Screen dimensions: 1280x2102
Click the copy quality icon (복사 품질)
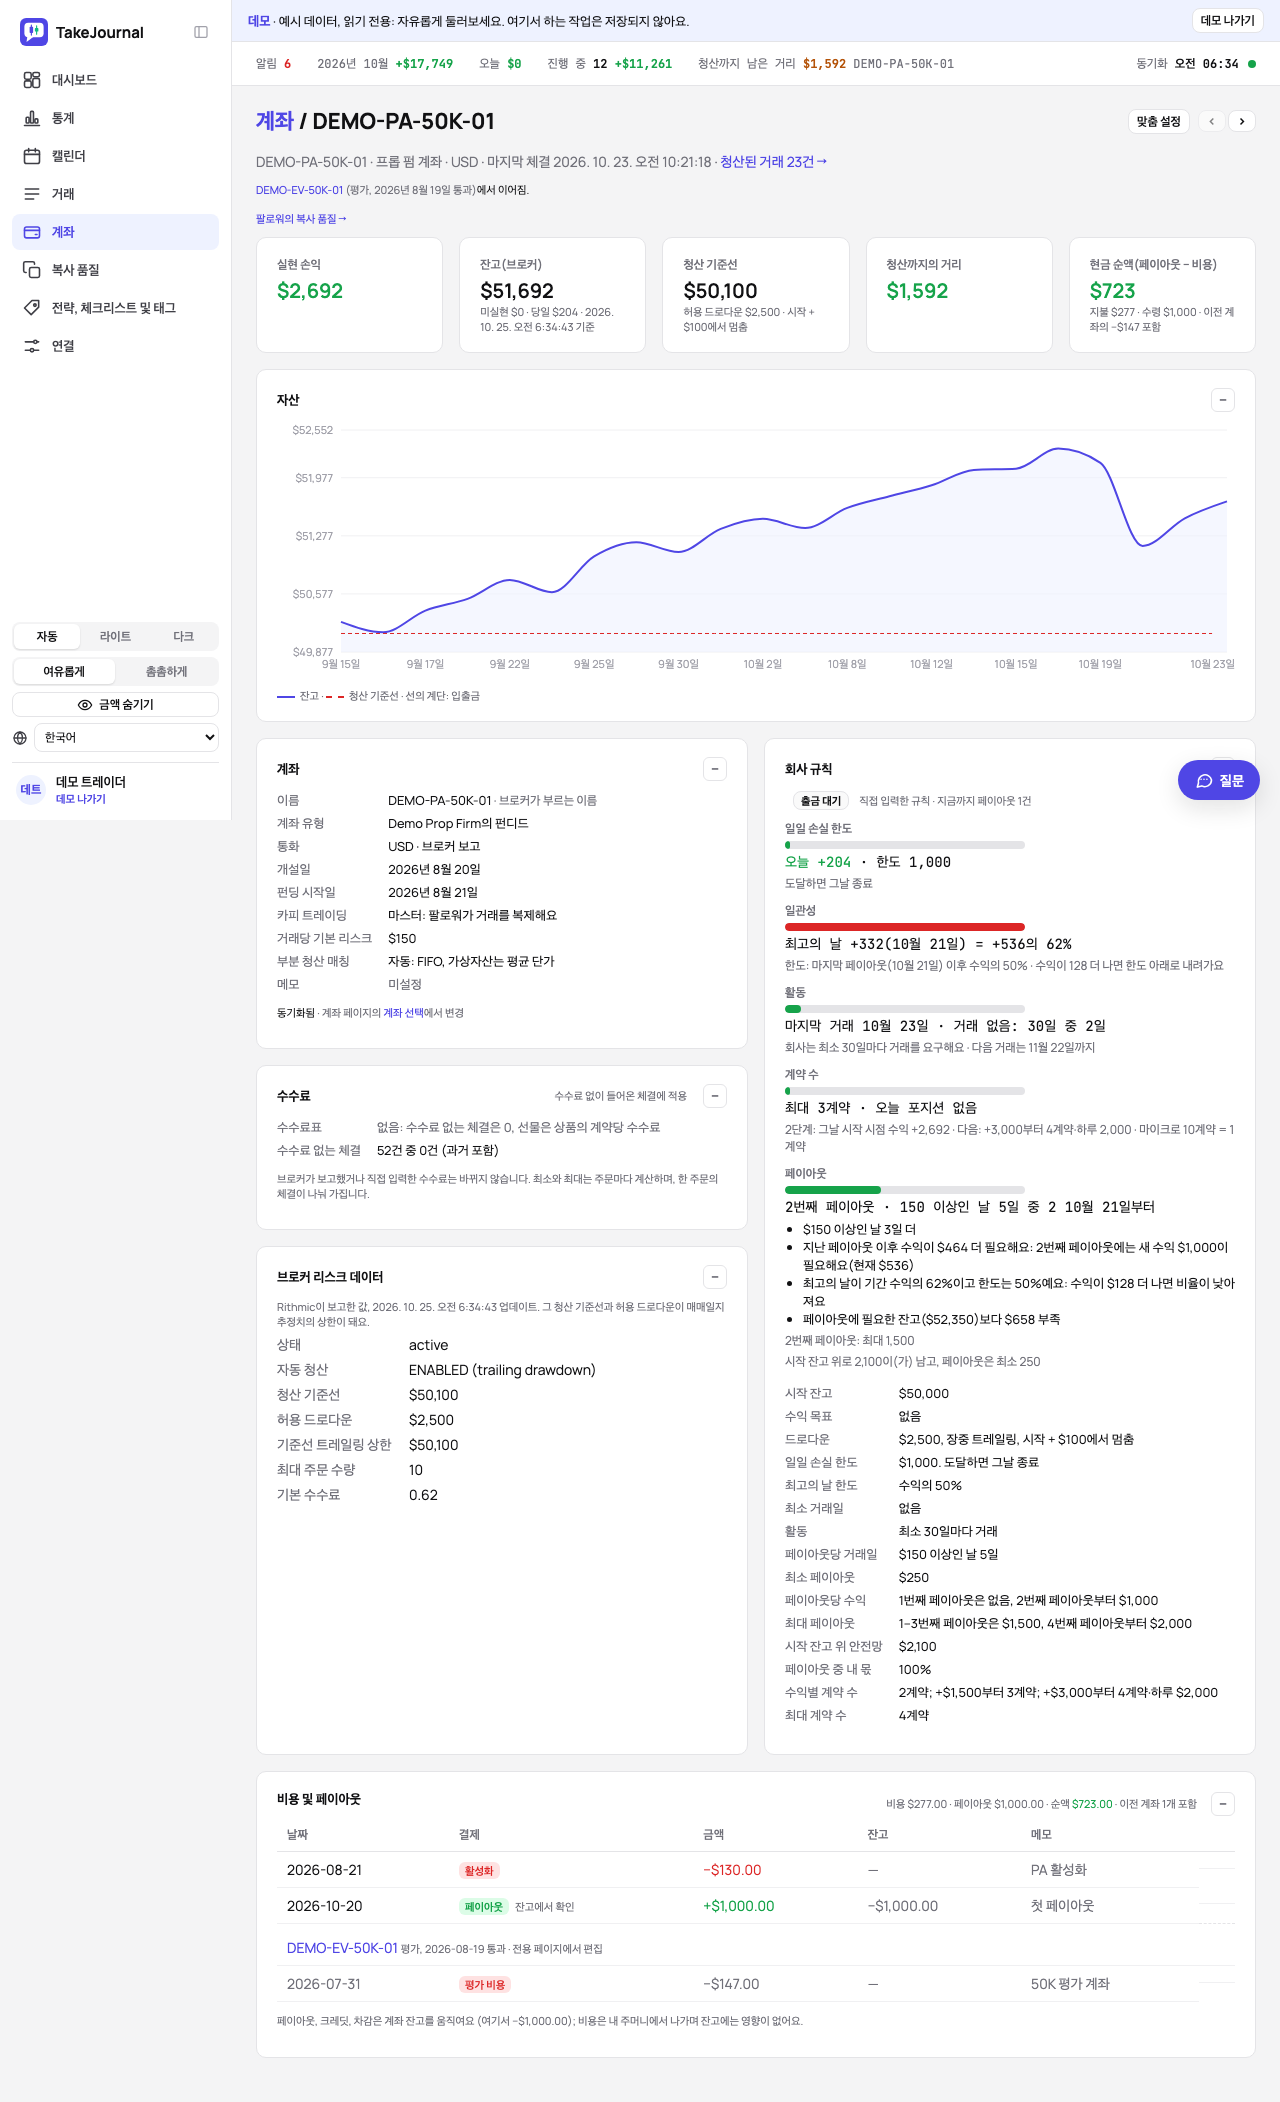pyautogui.click(x=32, y=270)
